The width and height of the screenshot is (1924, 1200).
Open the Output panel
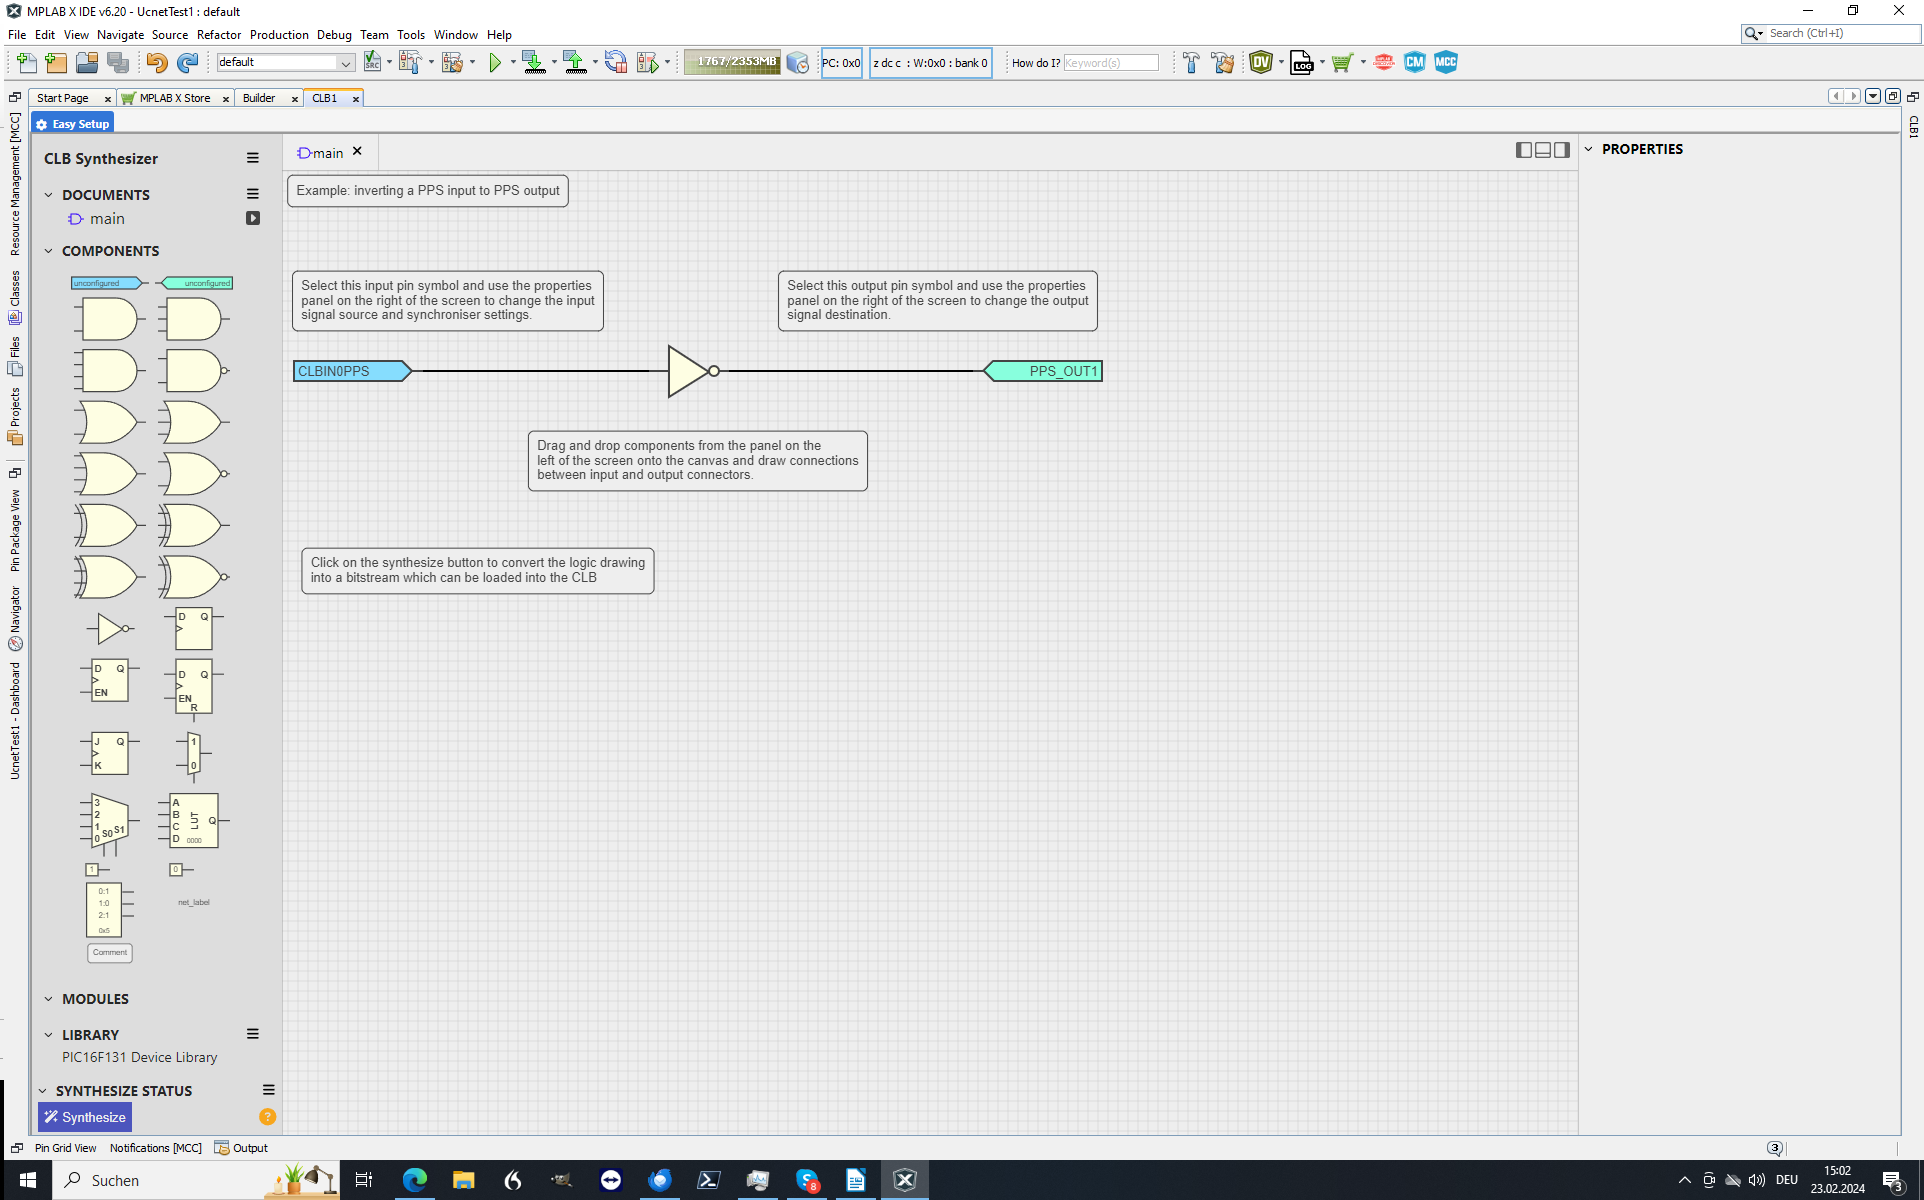point(241,1148)
